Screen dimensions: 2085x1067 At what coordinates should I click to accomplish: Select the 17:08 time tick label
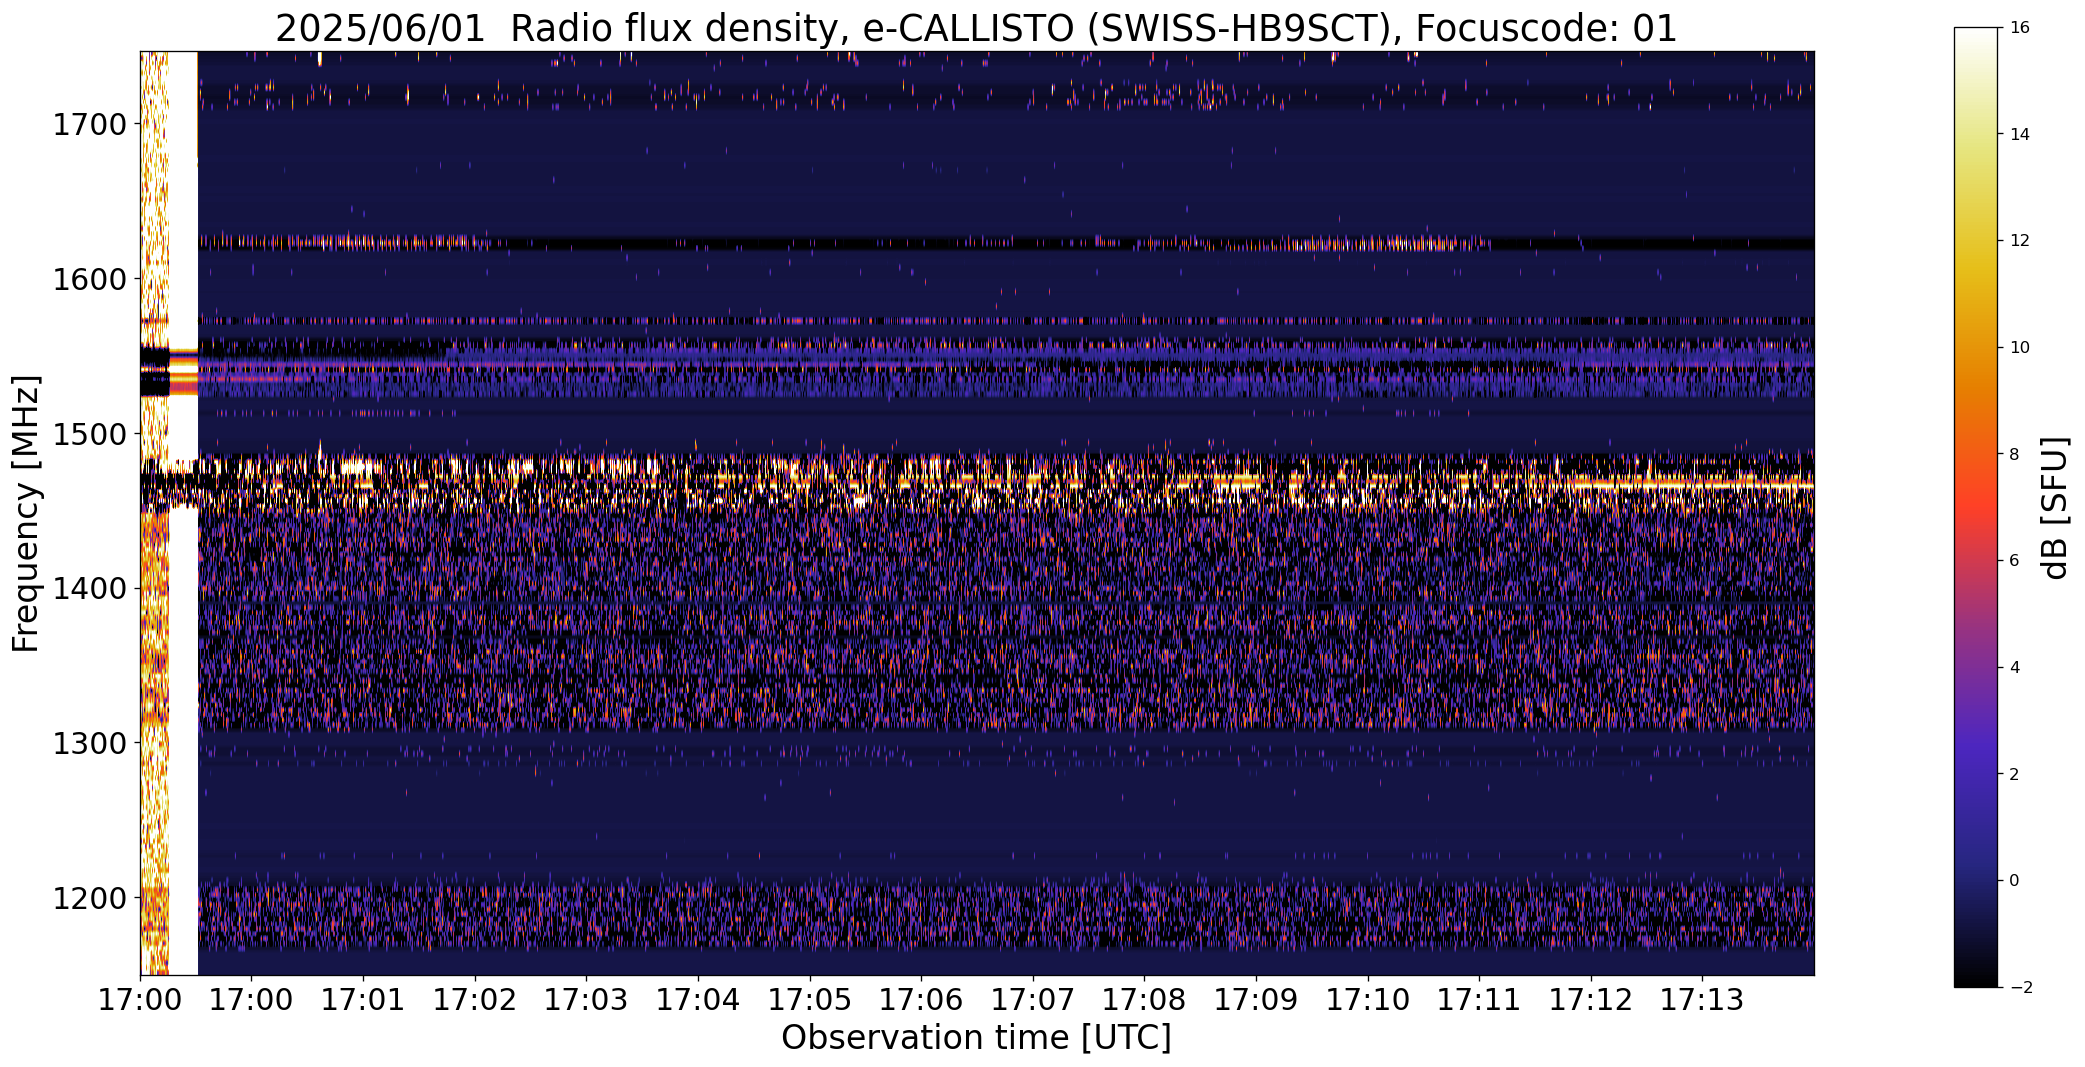pos(1144,1000)
